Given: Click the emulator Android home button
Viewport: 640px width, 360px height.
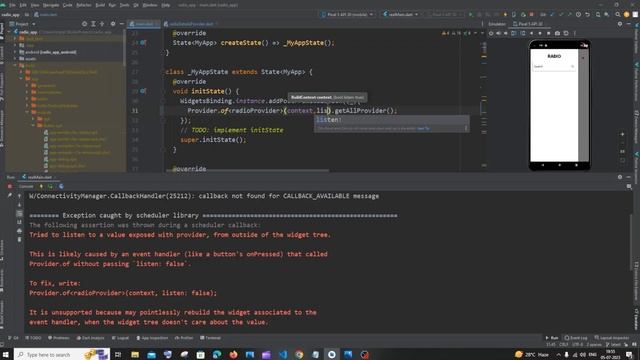Looking at the screenshot, I should point(560,165).
